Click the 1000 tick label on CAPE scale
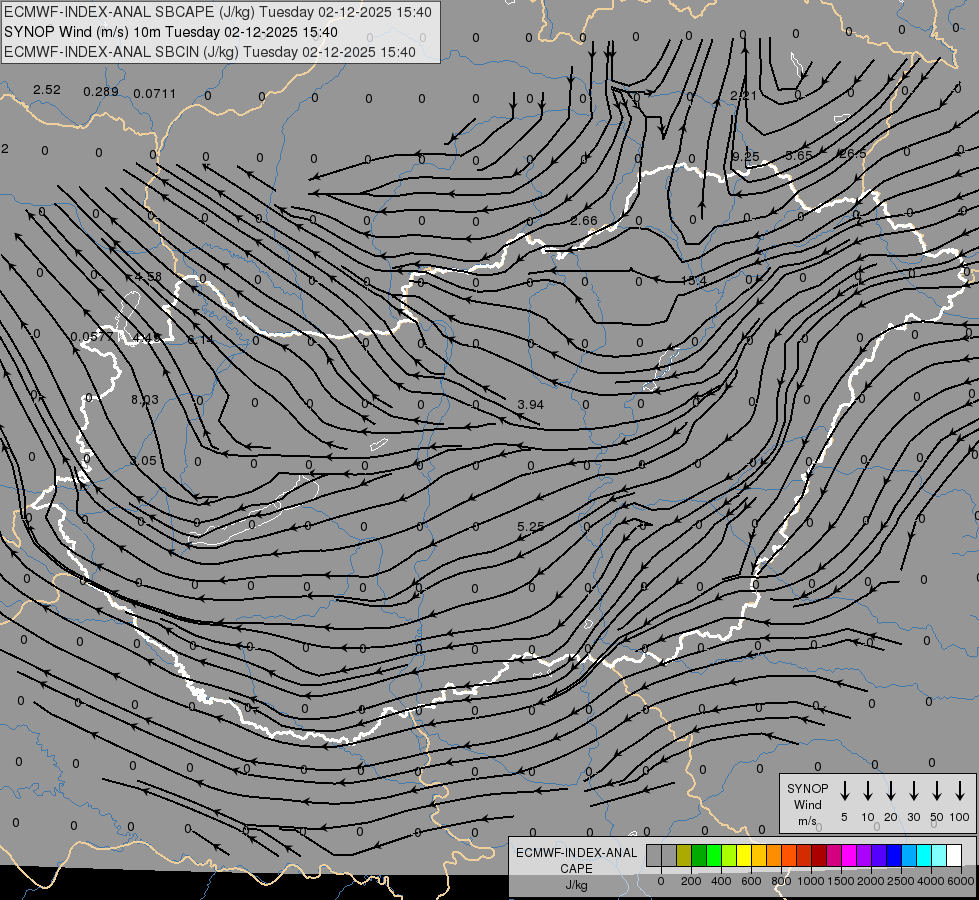This screenshot has height=900, width=979. pyautogui.click(x=811, y=881)
